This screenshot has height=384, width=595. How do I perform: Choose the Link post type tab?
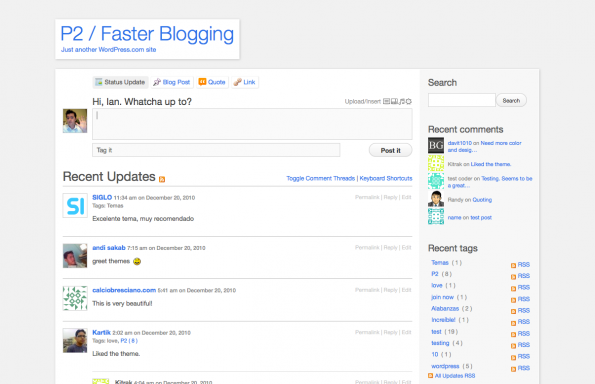click(245, 82)
